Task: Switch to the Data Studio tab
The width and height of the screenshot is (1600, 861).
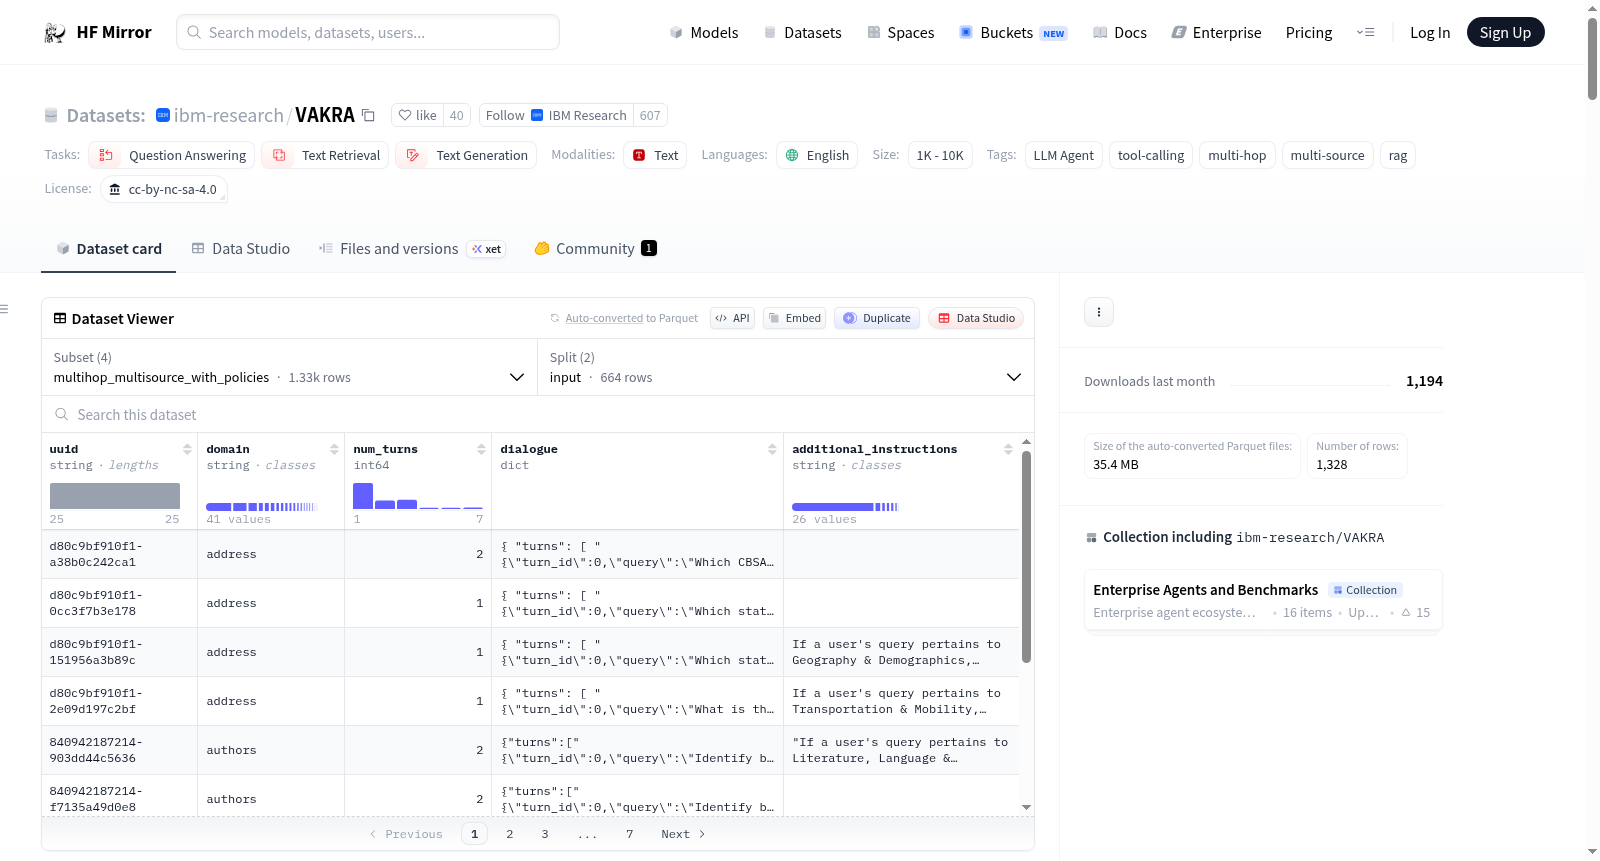Action: pos(241,249)
